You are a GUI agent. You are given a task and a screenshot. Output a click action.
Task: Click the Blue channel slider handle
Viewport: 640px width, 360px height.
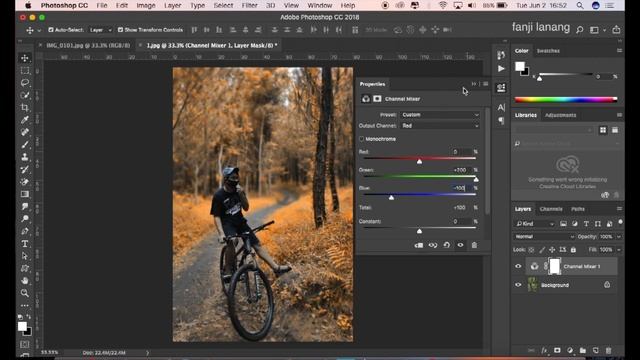(x=391, y=198)
